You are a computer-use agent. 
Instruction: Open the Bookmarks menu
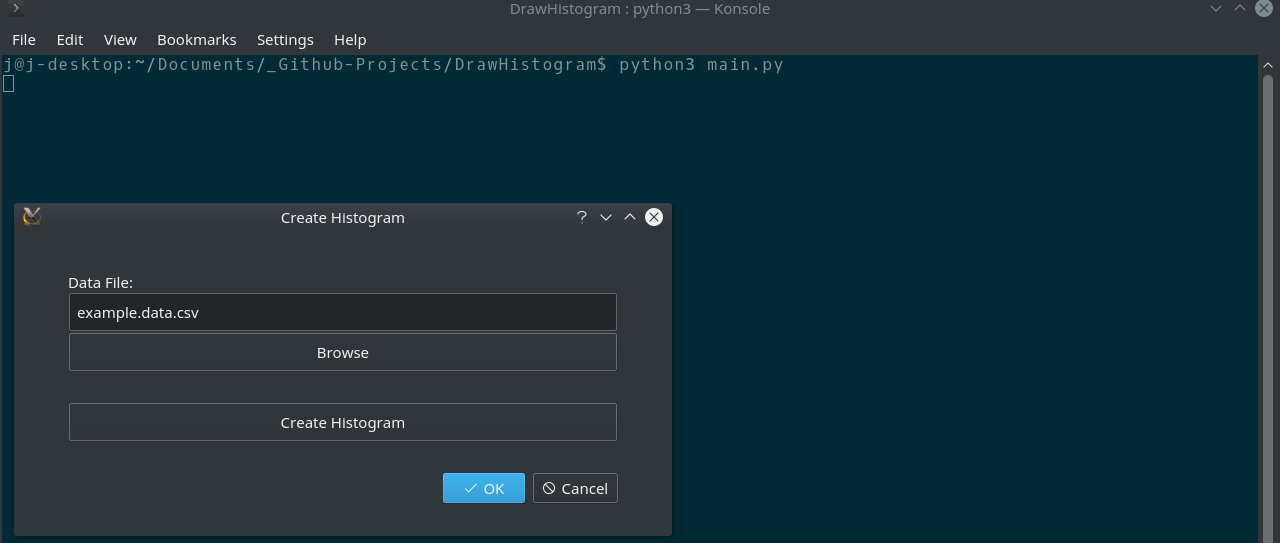pyautogui.click(x=197, y=40)
